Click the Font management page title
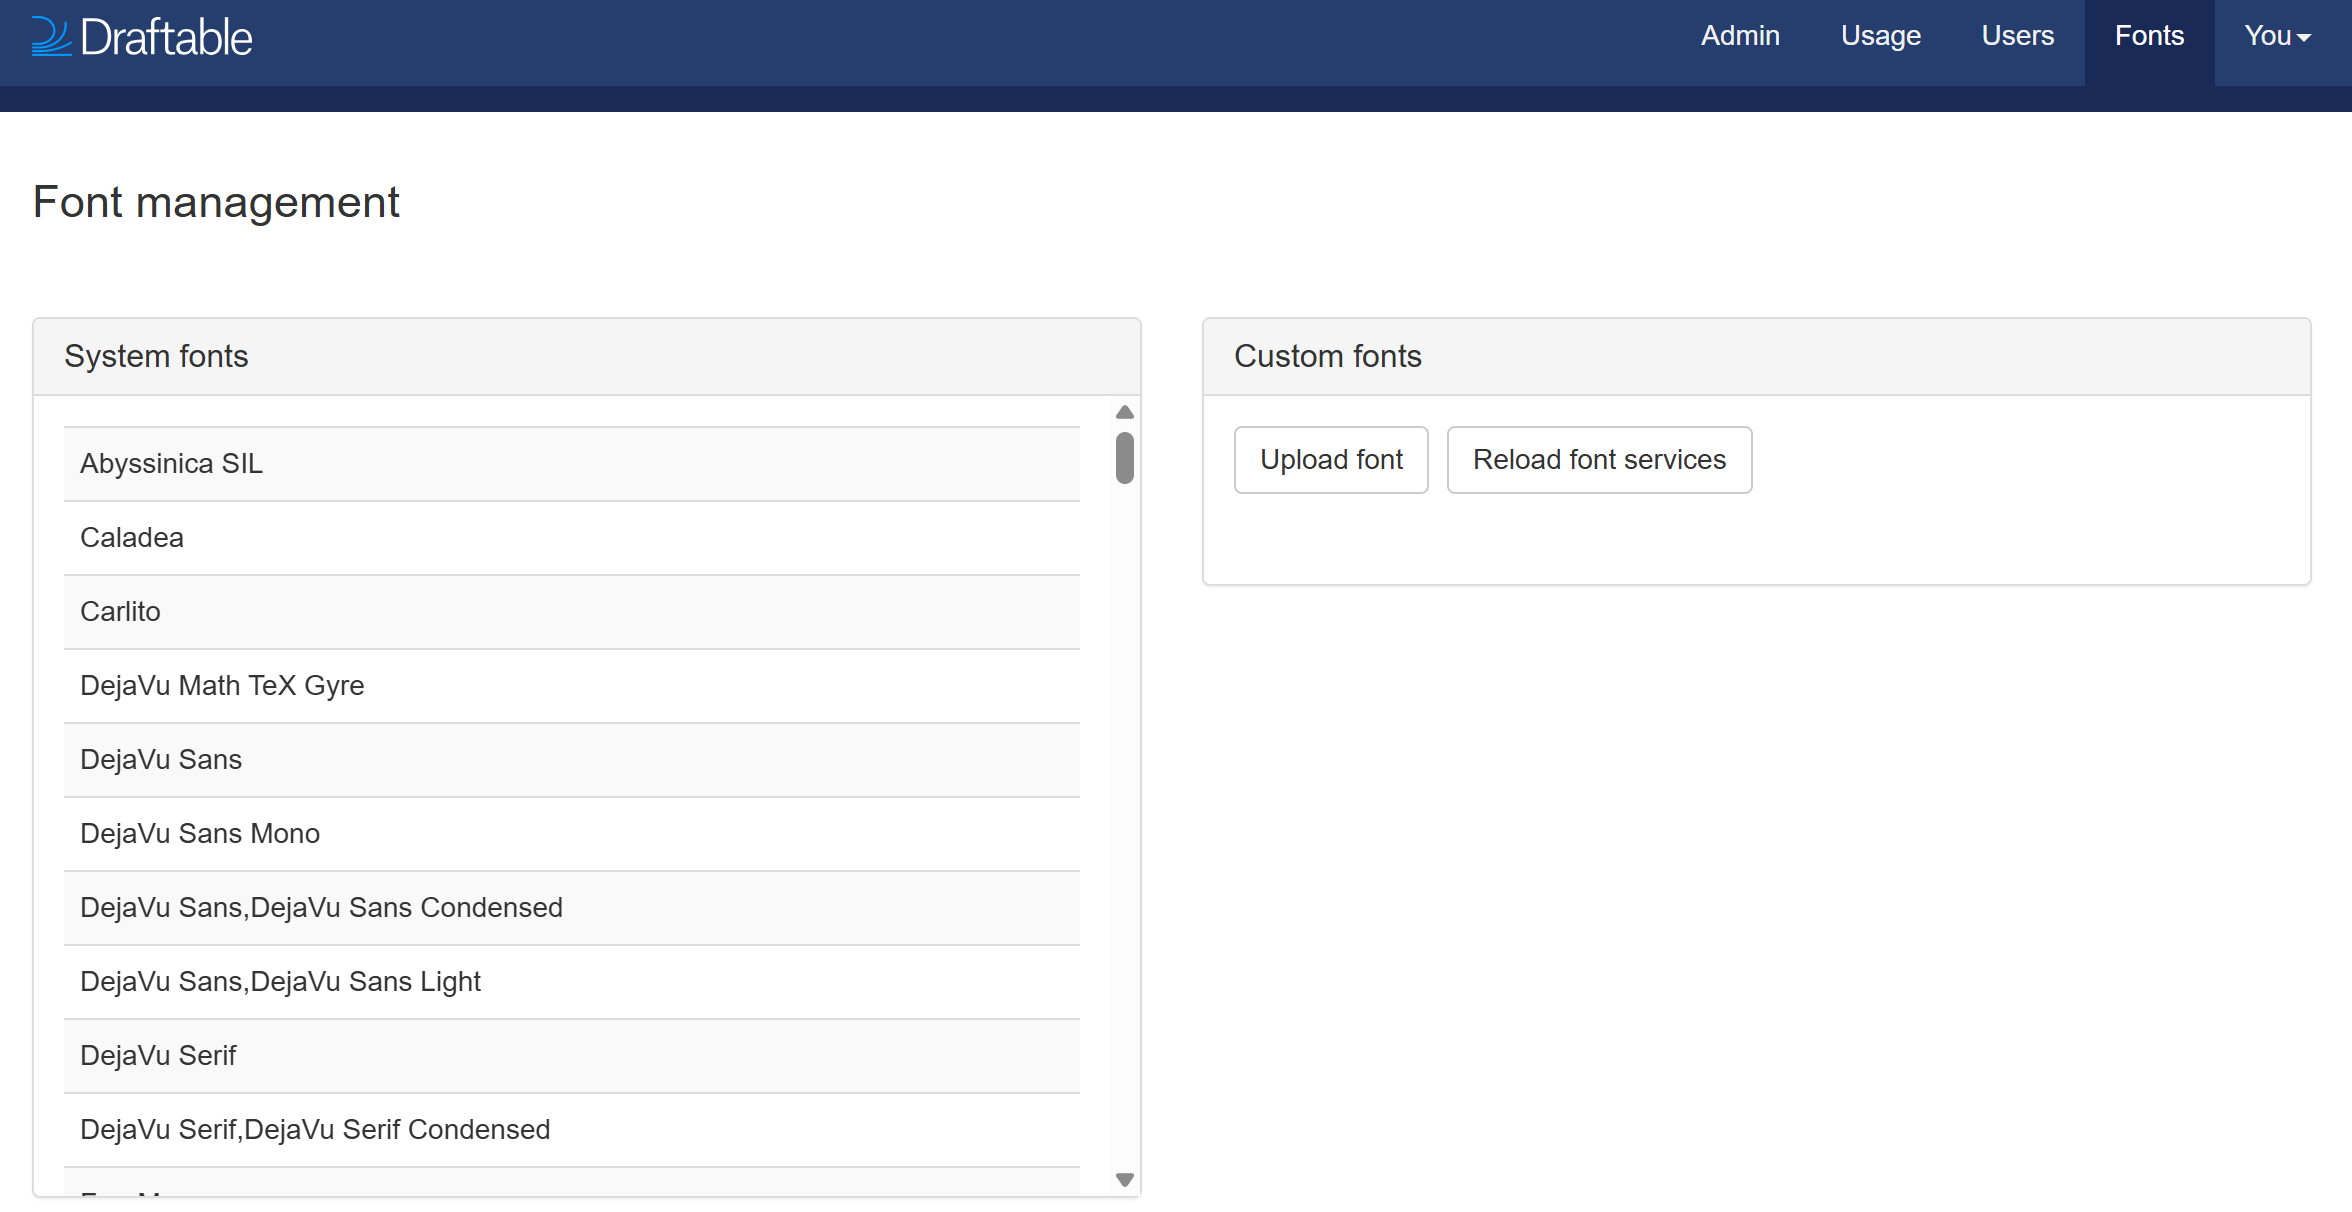The height and width of the screenshot is (1212, 2352). pos(216,203)
